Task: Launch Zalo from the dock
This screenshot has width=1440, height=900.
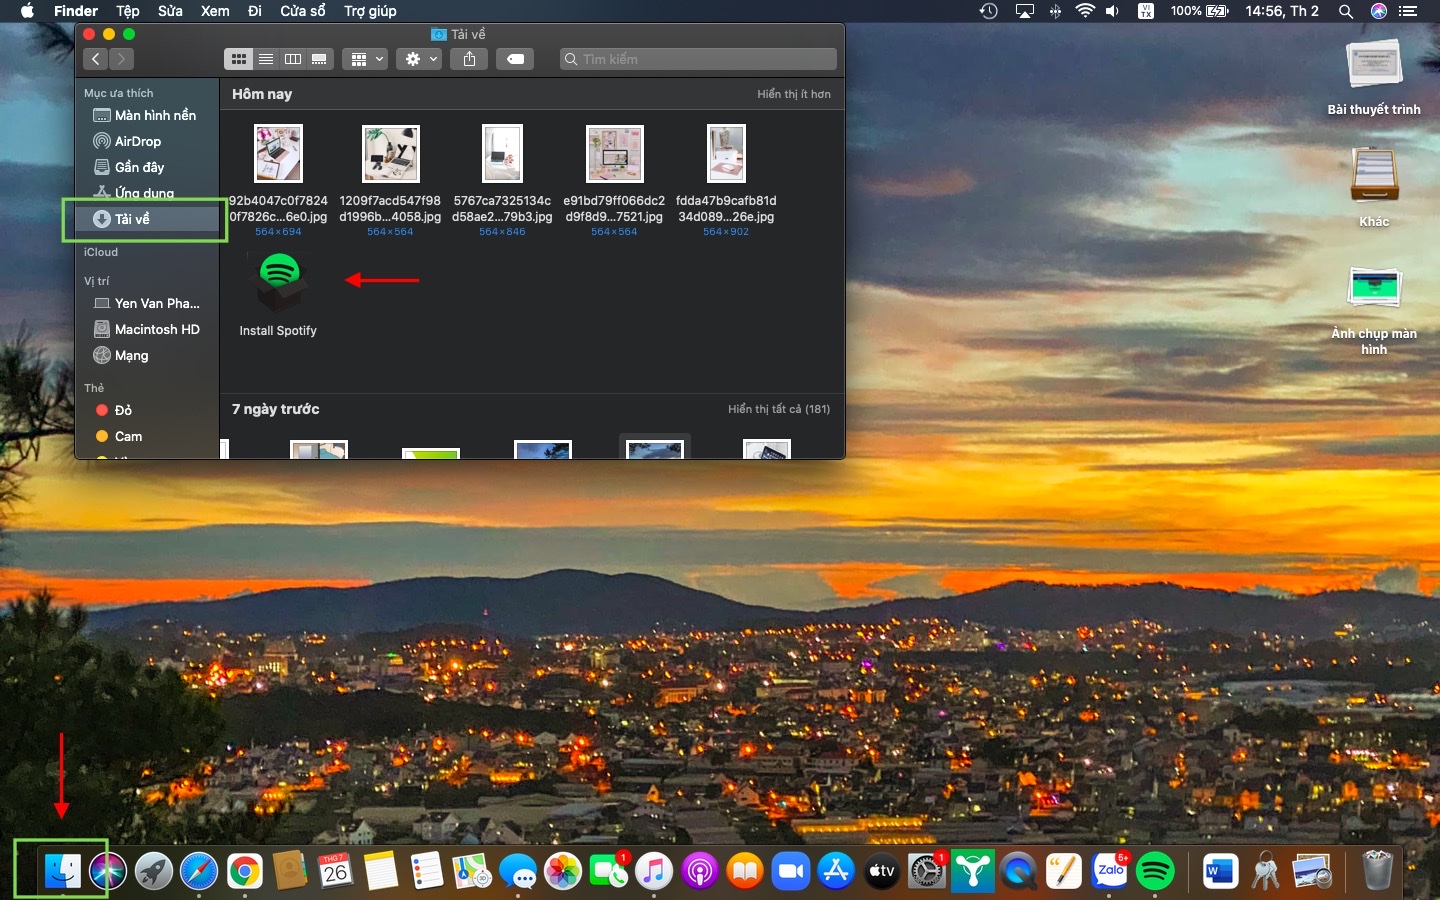Action: (x=1110, y=871)
